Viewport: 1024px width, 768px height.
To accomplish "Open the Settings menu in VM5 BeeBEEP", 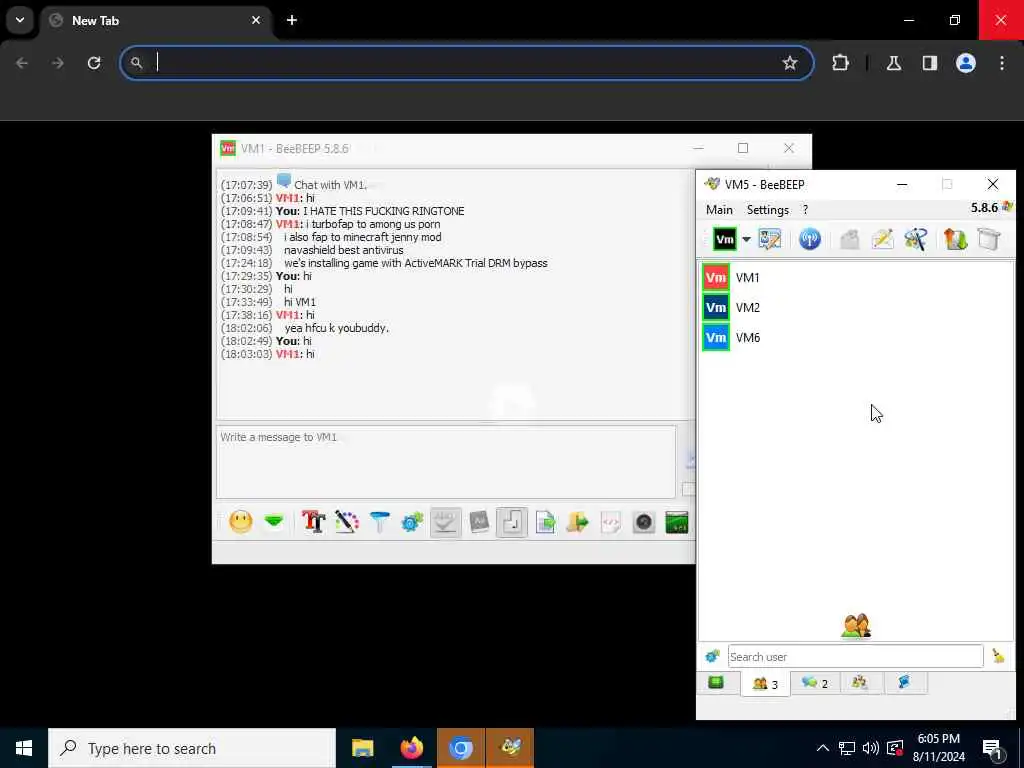I will click(767, 210).
